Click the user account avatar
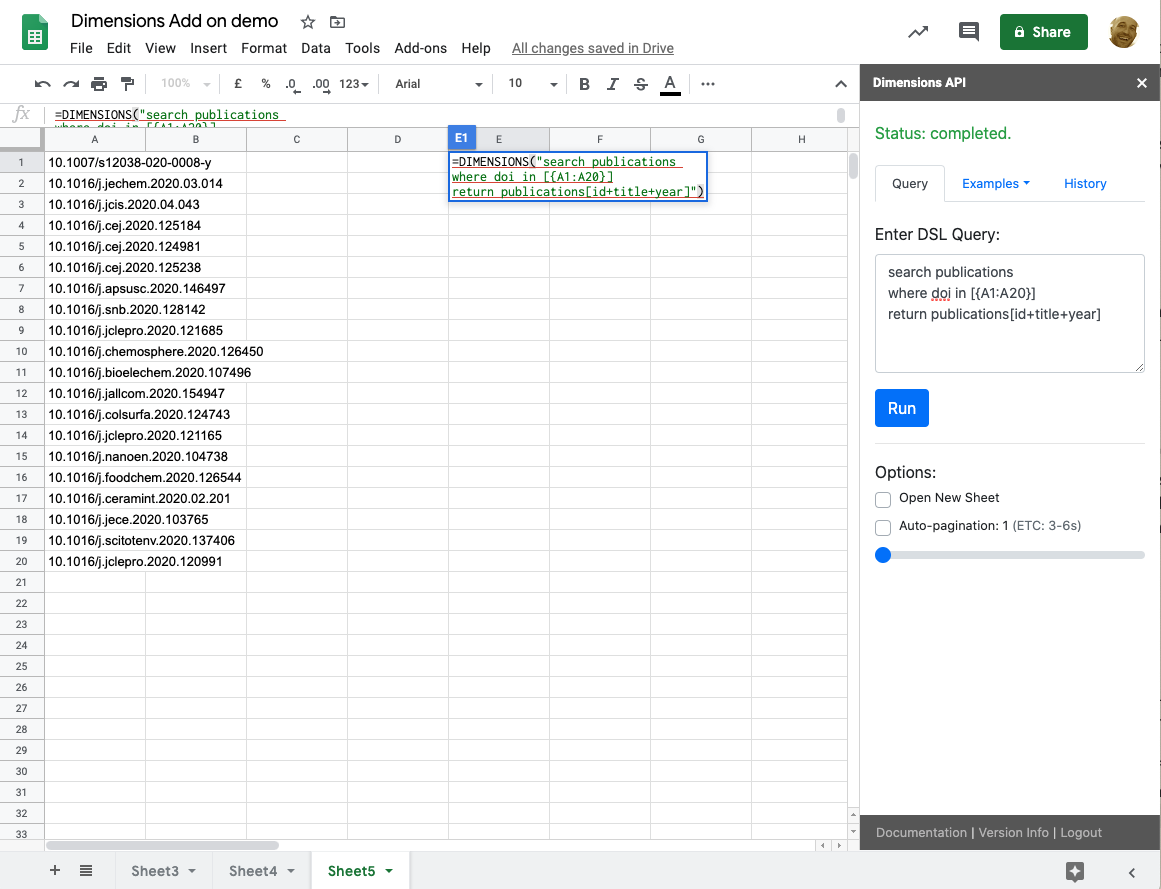Viewport: 1161px width, 889px height. [x=1123, y=32]
